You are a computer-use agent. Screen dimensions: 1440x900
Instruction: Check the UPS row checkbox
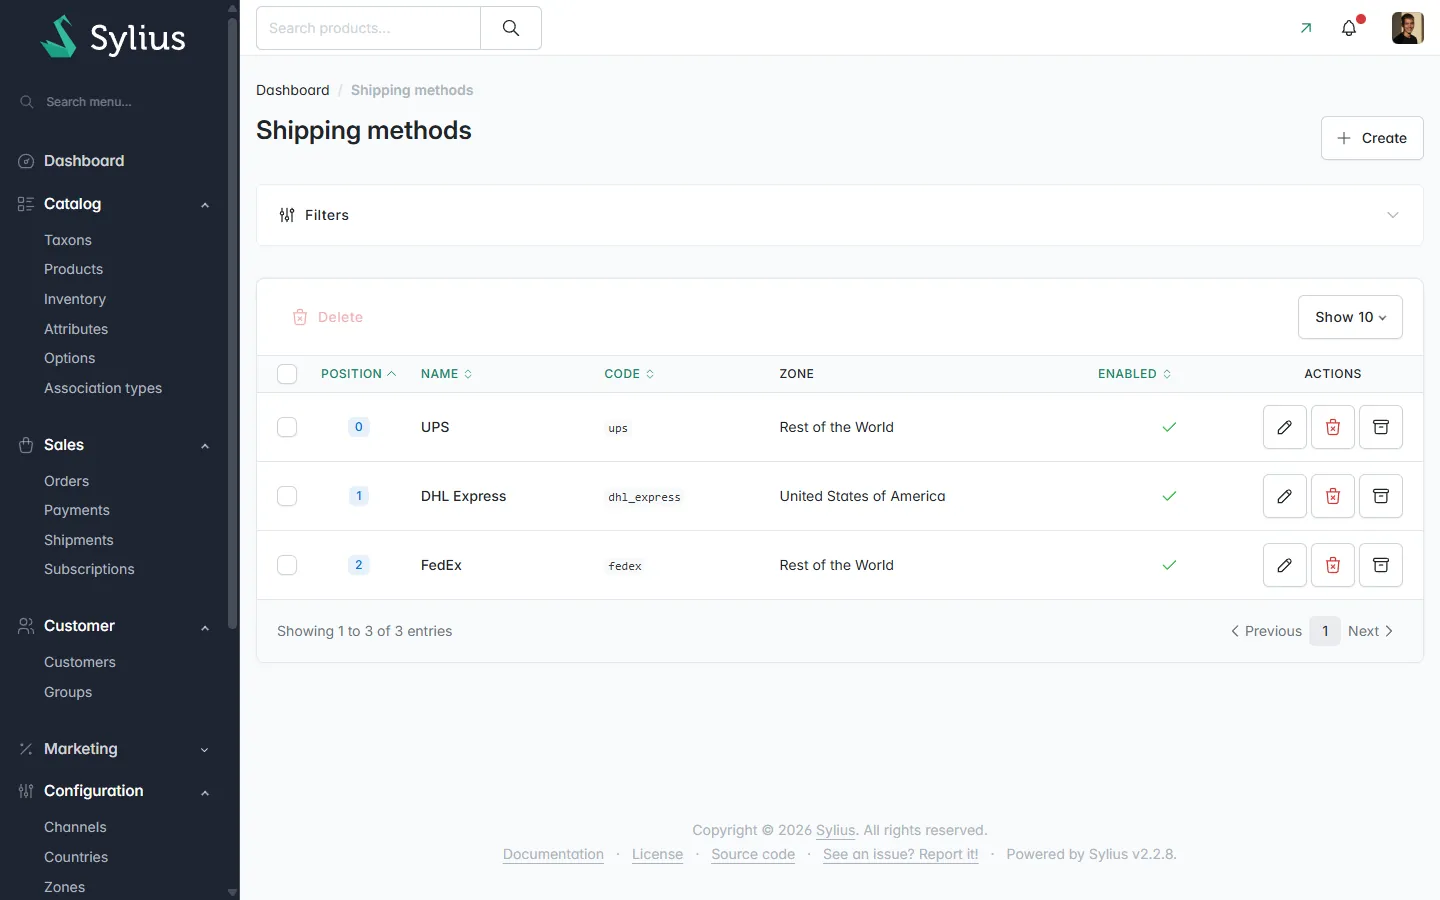(287, 427)
